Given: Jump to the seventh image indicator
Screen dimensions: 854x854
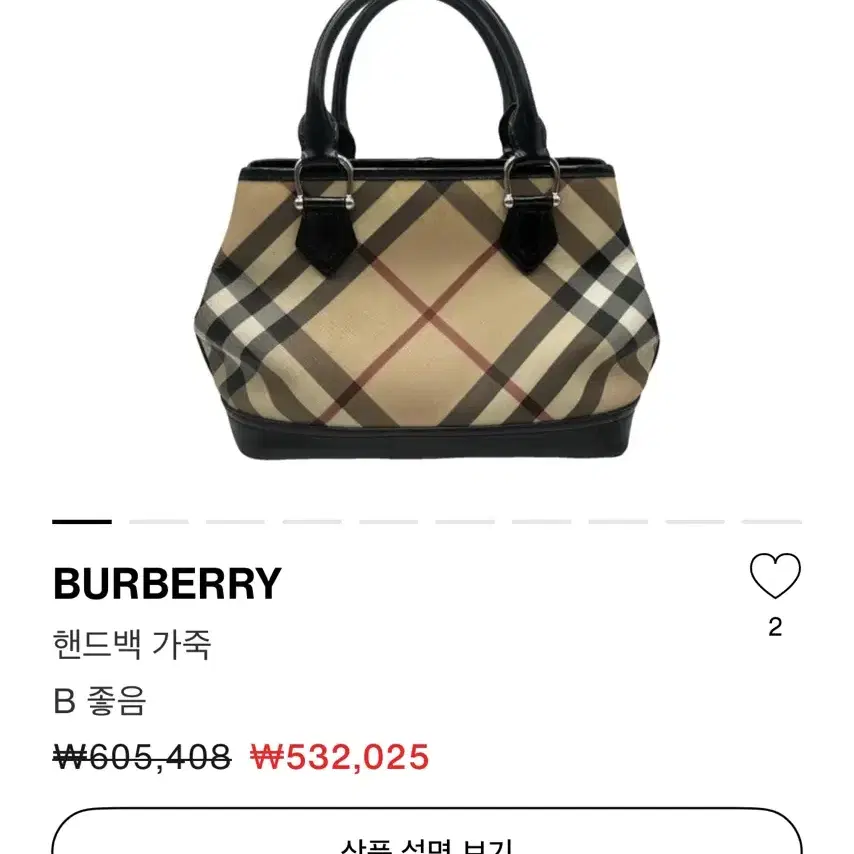Looking at the screenshot, I should (541, 522).
